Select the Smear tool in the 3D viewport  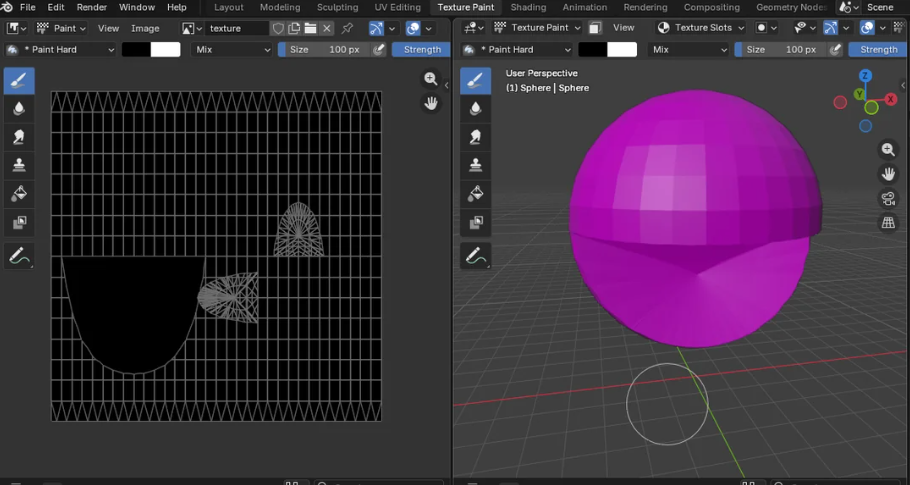click(476, 136)
